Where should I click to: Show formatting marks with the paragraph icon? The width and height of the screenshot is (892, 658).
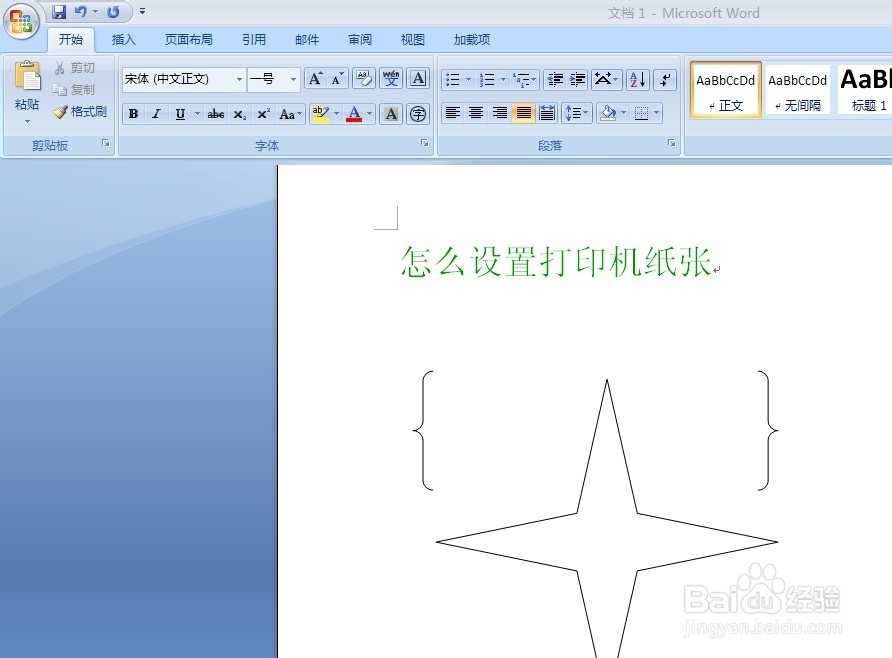(664, 79)
